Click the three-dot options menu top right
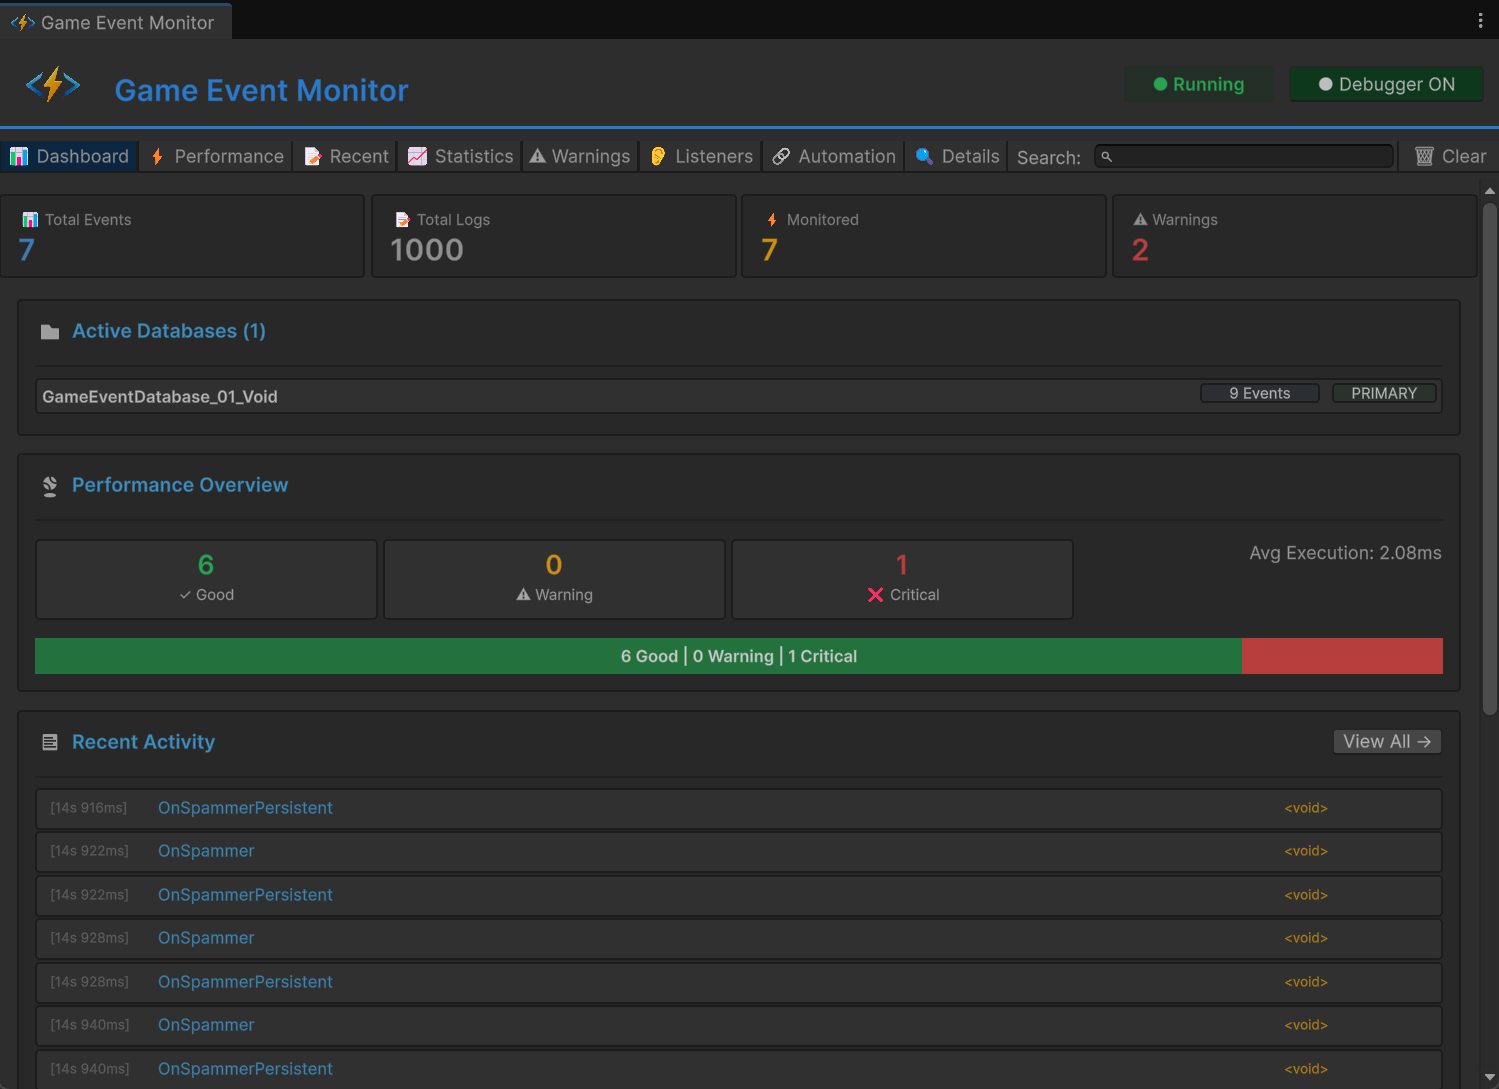Screen dimensions: 1499x1089 1481,20
